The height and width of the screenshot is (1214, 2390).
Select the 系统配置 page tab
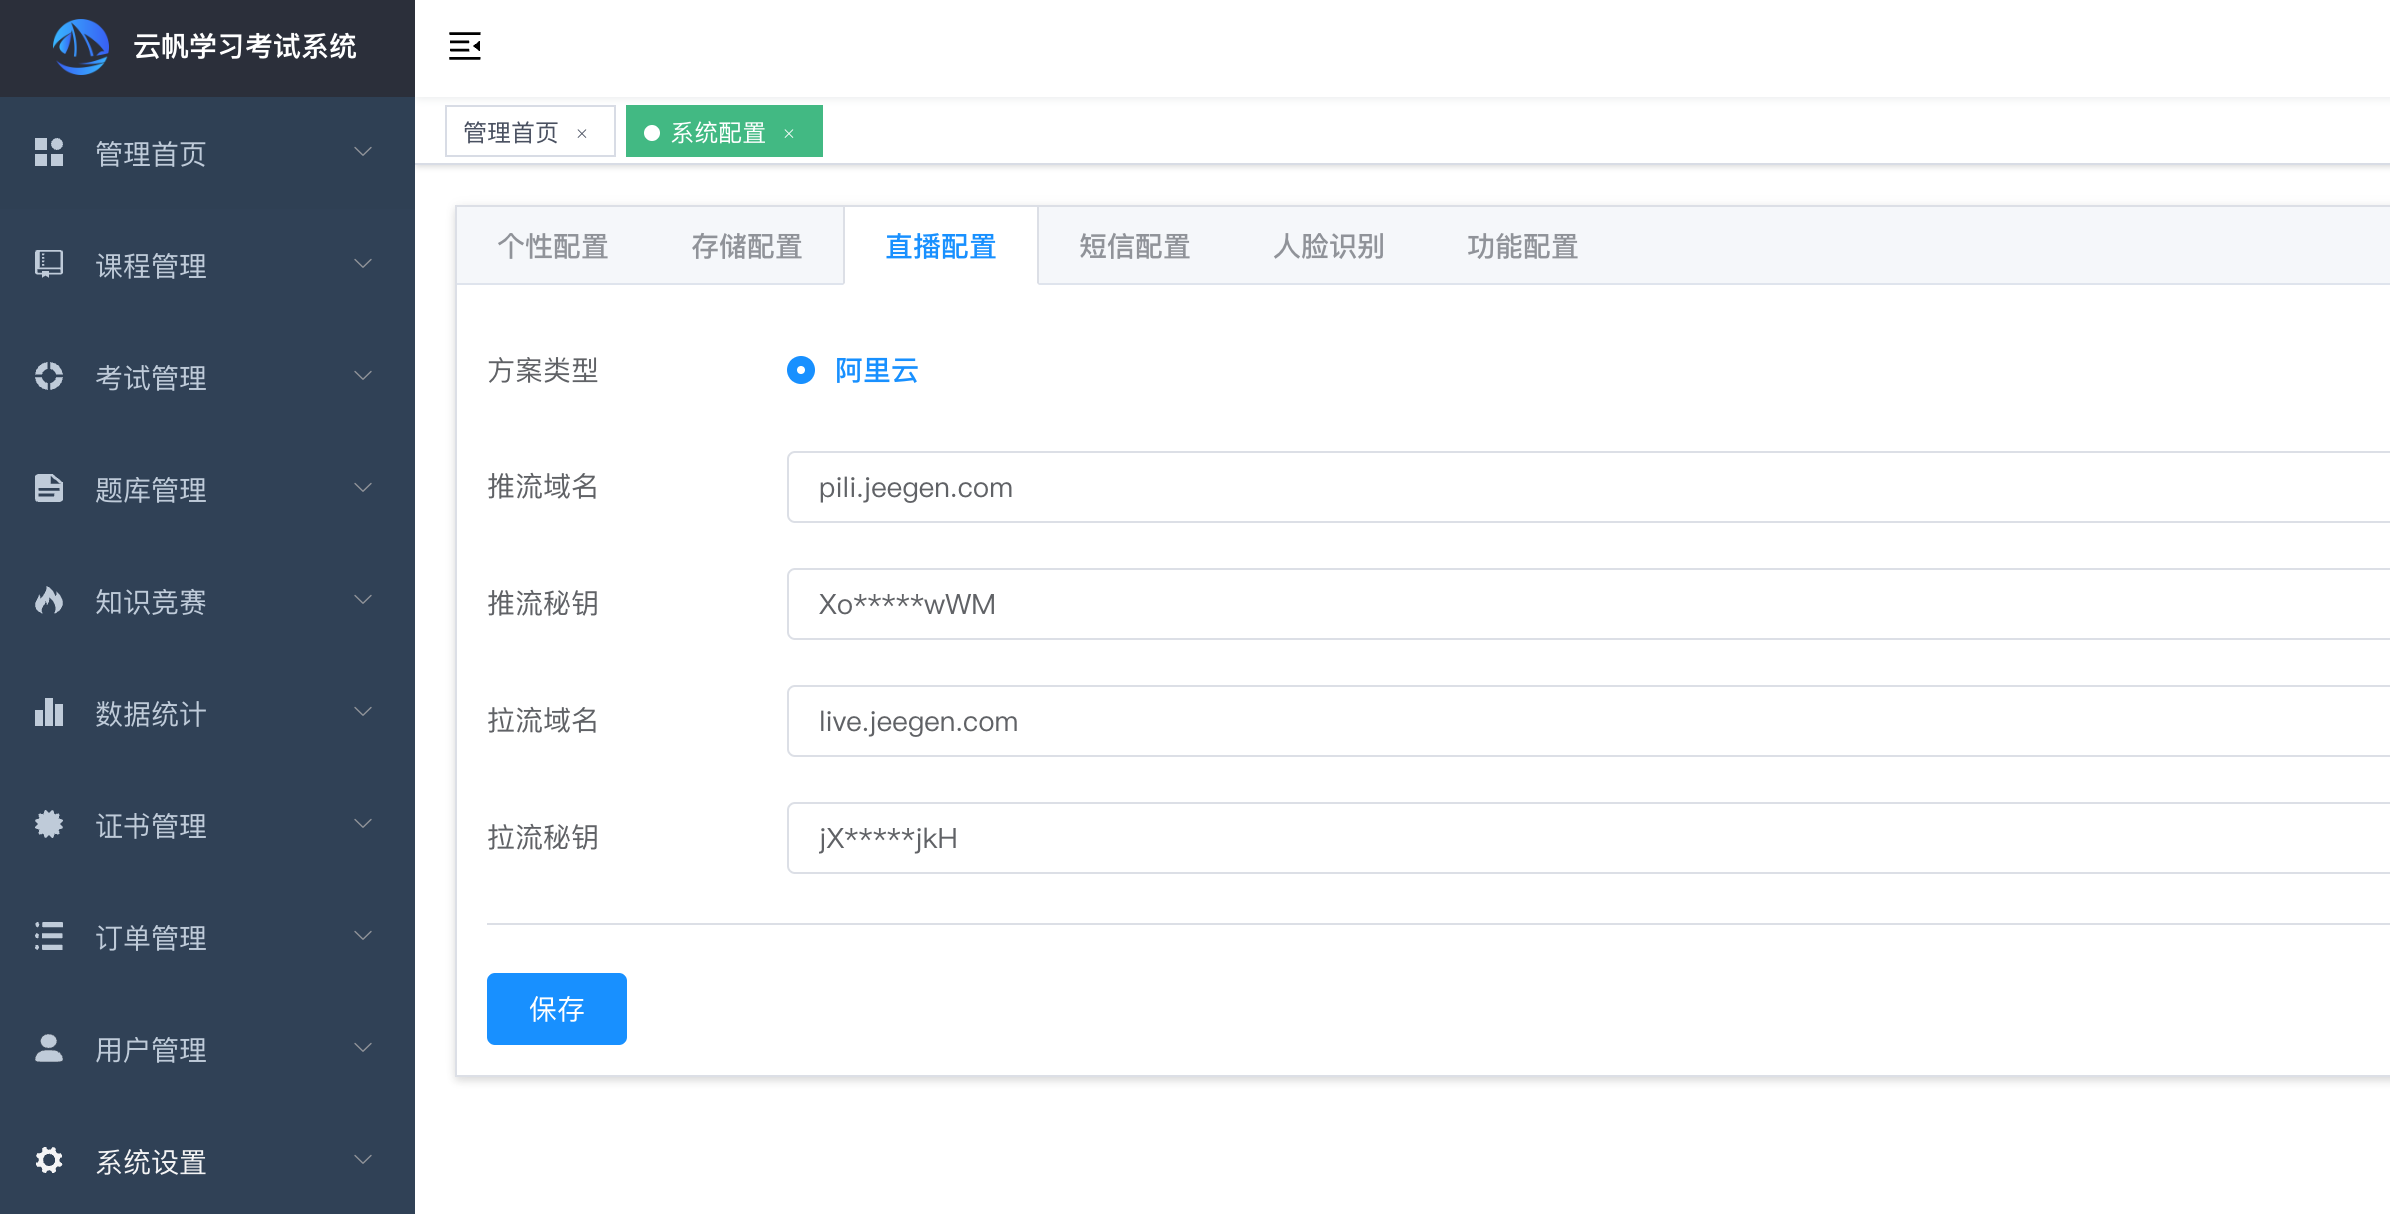(x=724, y=132)
